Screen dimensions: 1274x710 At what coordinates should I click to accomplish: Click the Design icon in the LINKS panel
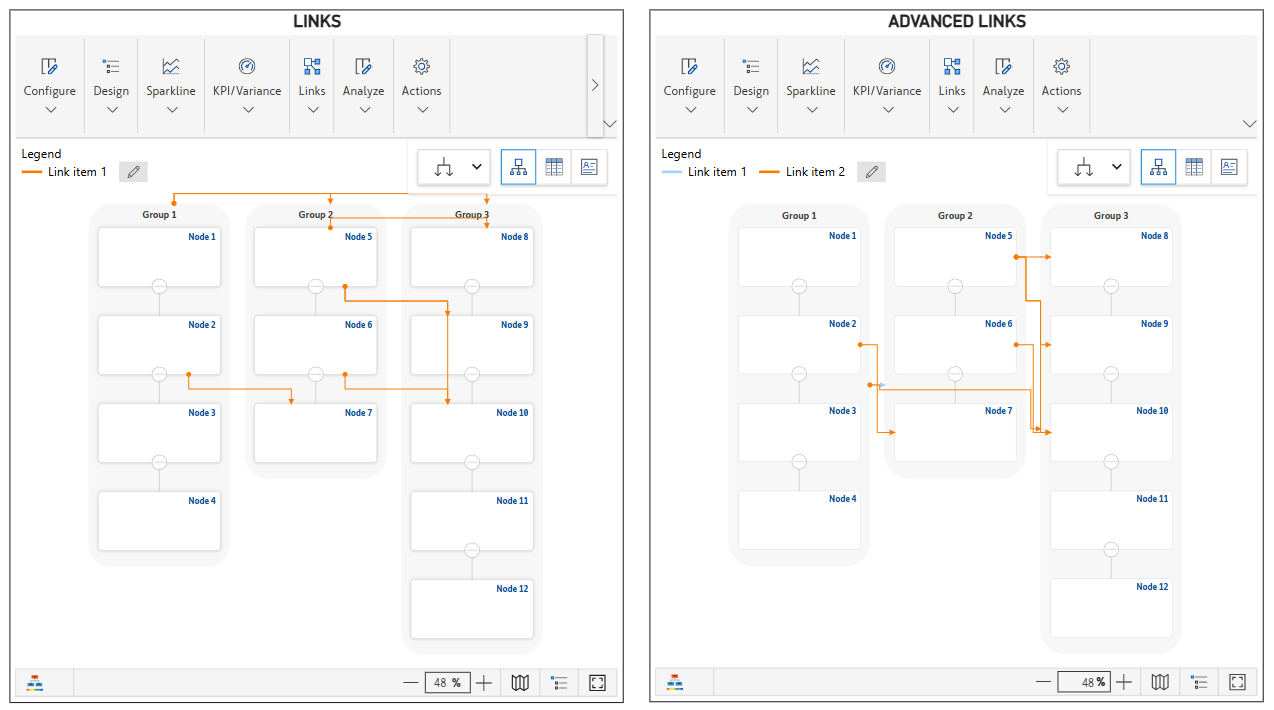(x=111, y=67)
